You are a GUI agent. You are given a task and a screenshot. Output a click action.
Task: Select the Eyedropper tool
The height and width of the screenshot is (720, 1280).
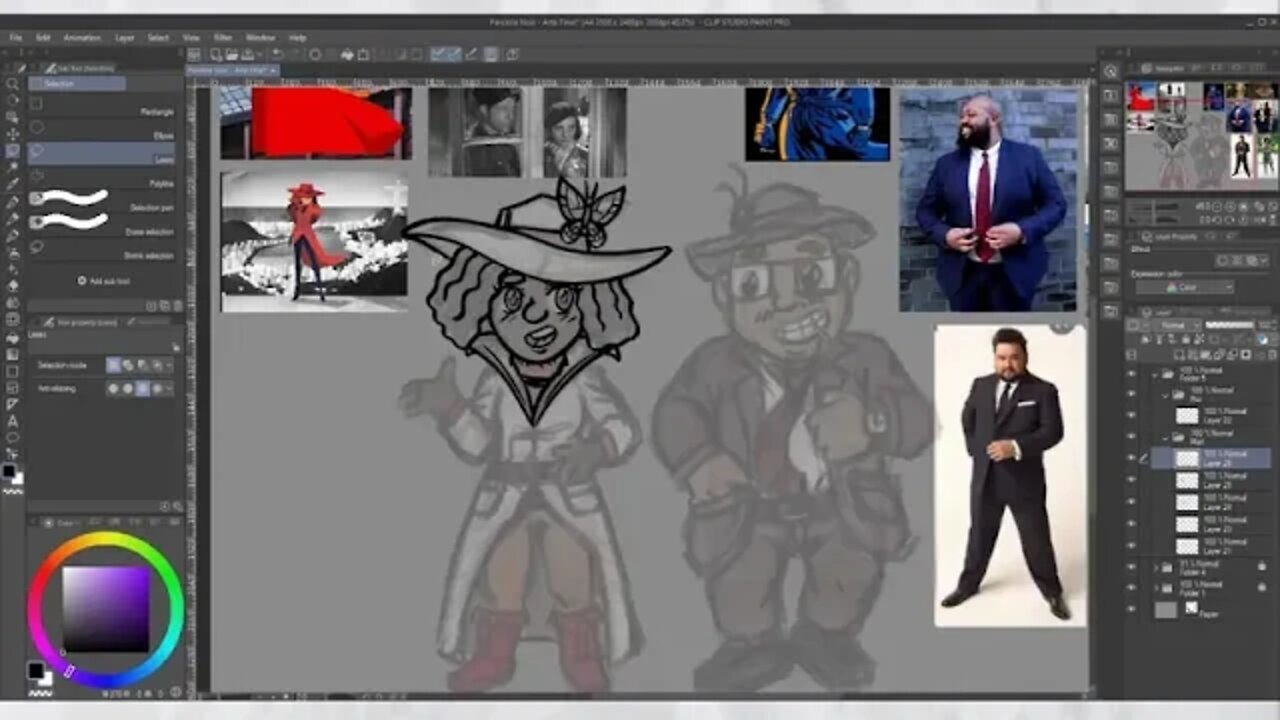point(12,185)
